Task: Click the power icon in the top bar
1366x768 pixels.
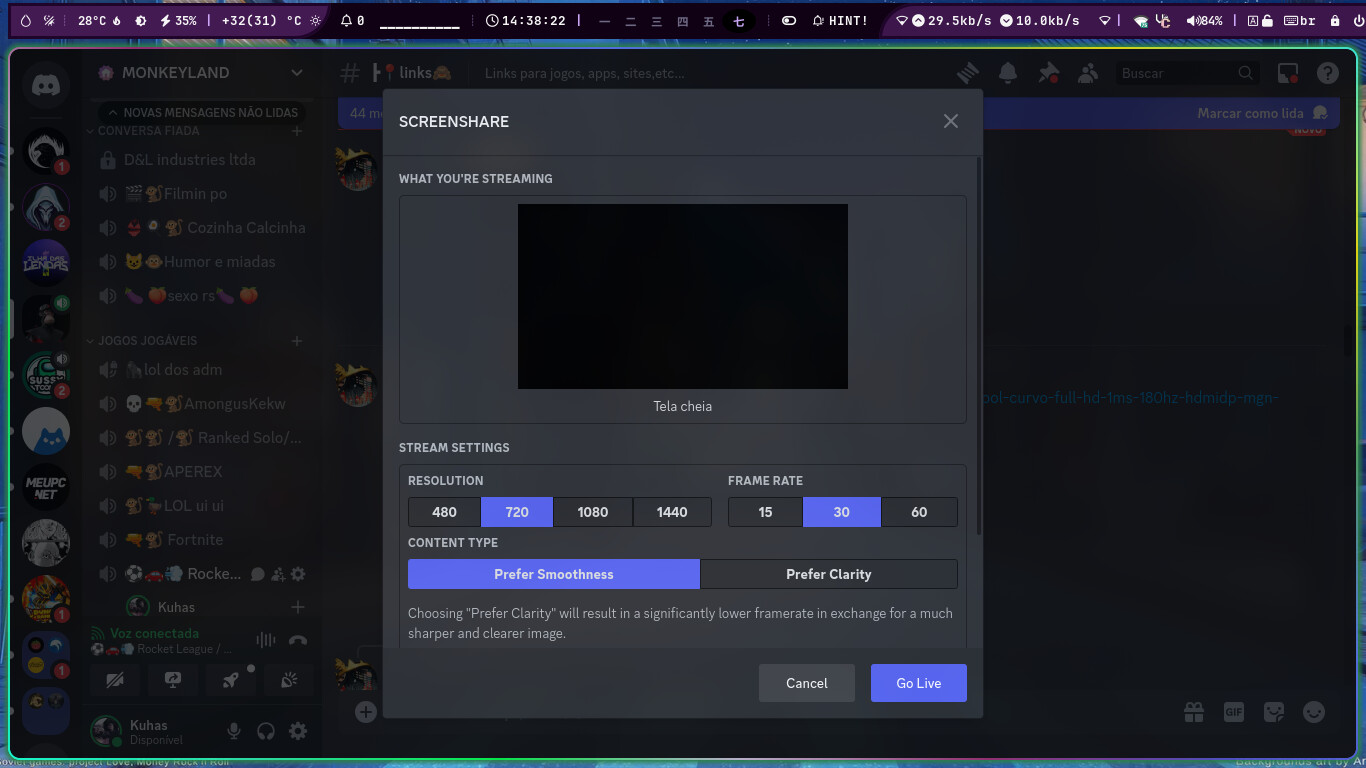Action: click(1358, 20)
